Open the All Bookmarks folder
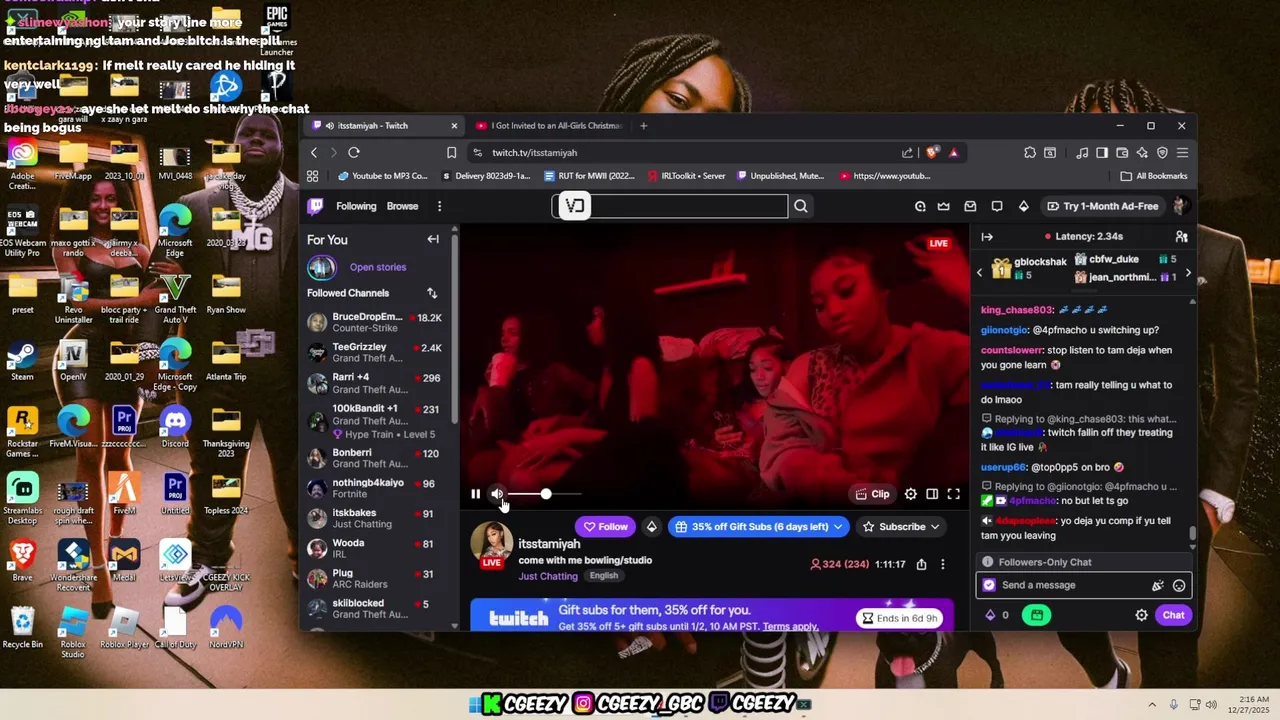Viewport: 1280px width, 720px height. (x=1154, y=176)
